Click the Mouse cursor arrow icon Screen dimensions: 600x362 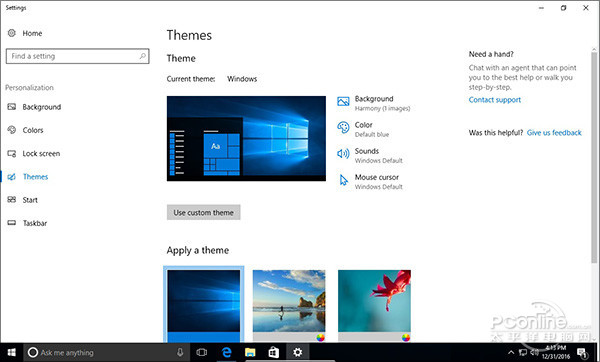pyautogui.click(x=344, y=180)
